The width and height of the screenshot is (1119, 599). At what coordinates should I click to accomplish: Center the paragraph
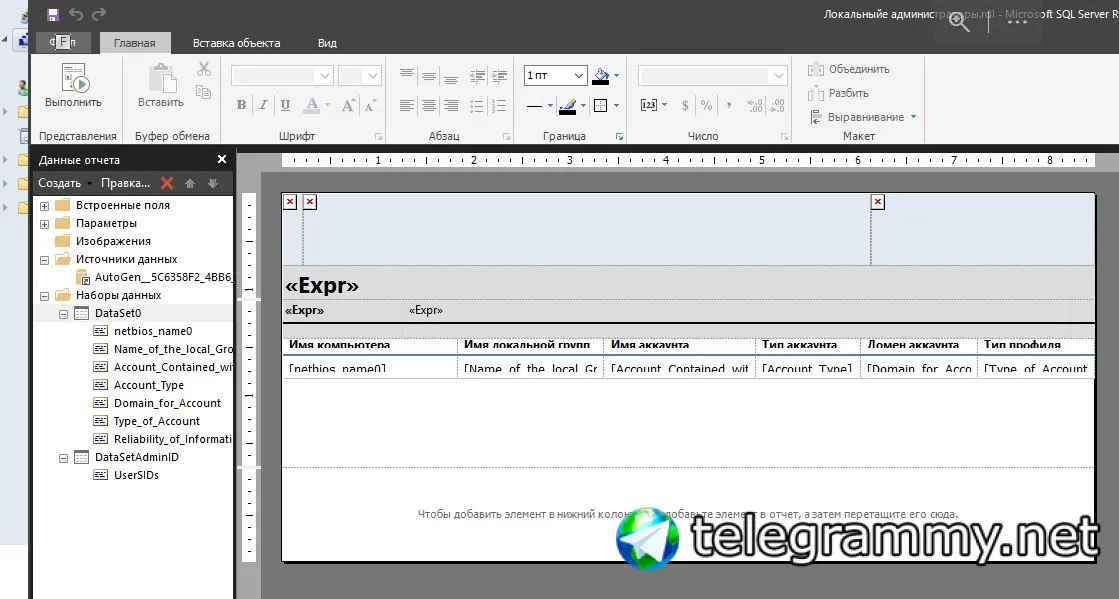429,106
